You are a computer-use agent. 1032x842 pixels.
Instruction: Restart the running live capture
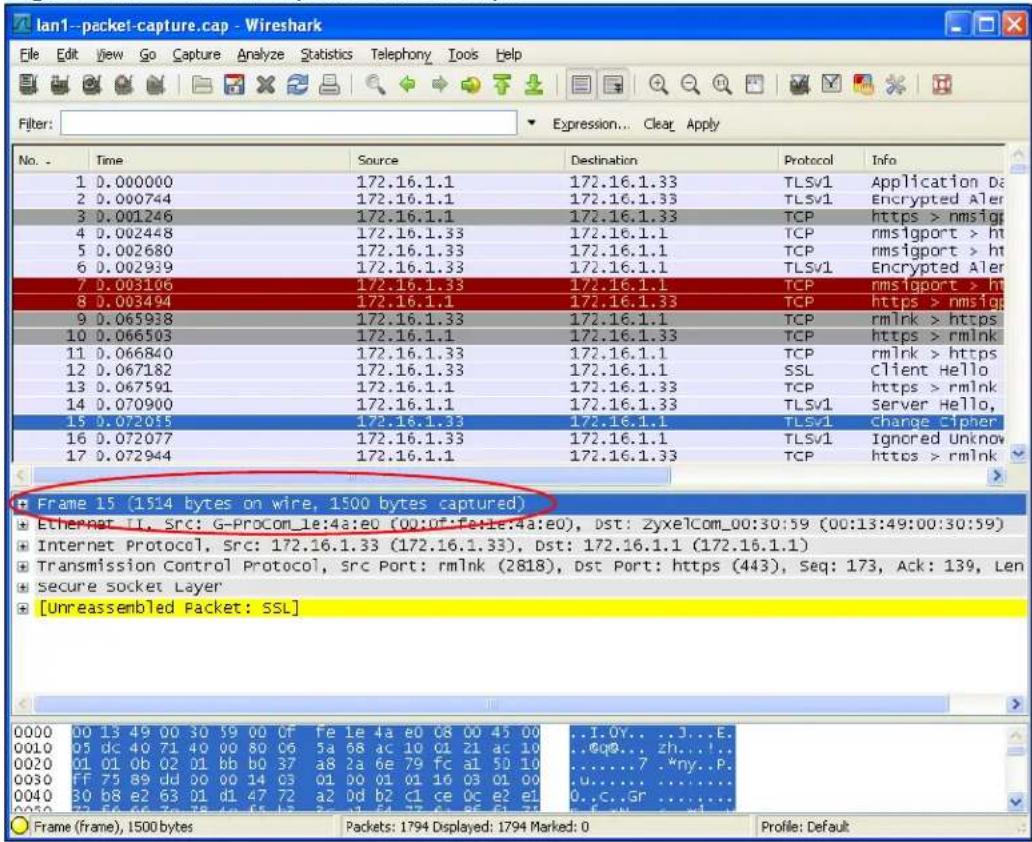pyautogui.click(x=155, y=85)
